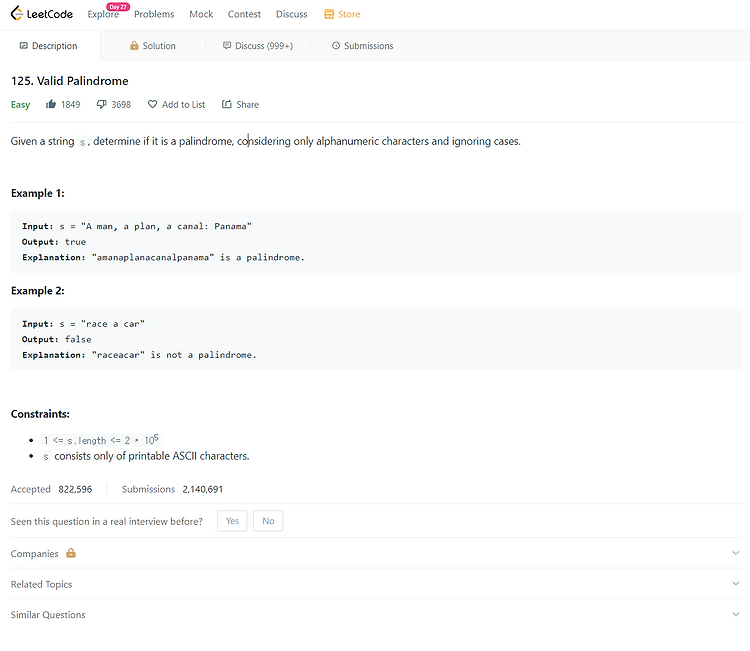750x651 pixels.
Task: Switch to the Submissions tab
Action: [x=363, y=45]
